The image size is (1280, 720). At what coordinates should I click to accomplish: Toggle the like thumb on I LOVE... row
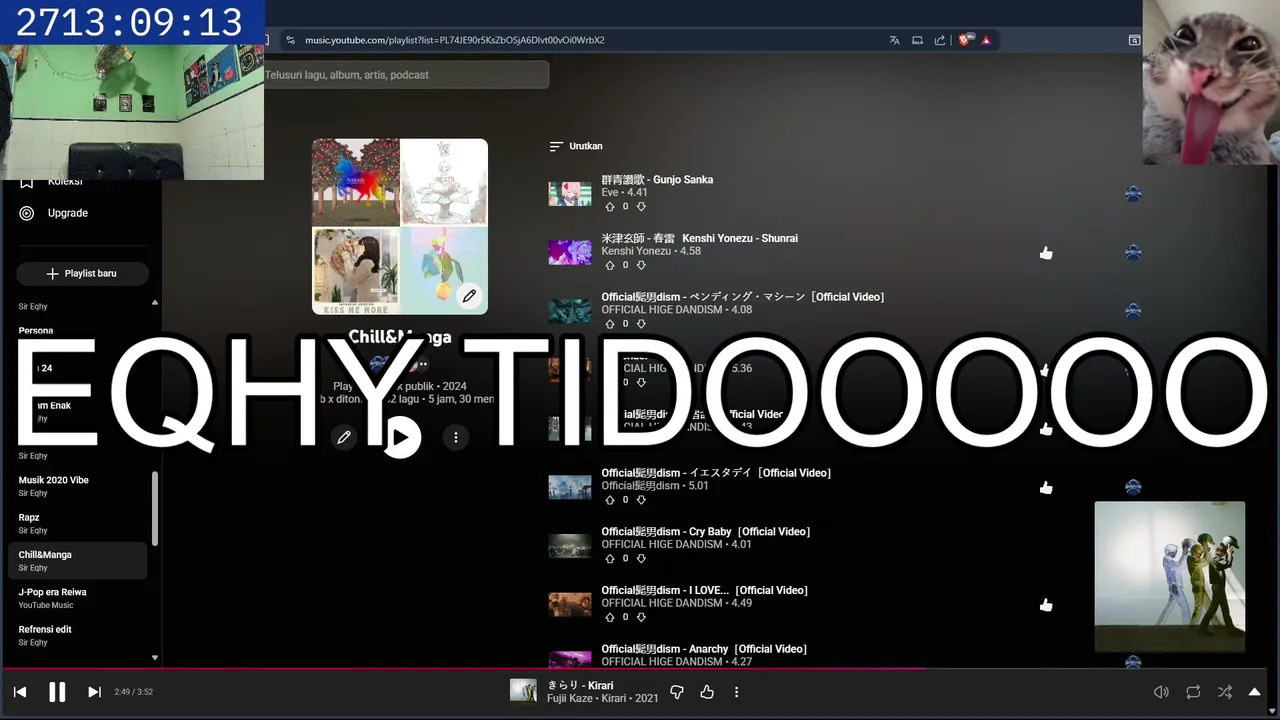coord(1046,605)
